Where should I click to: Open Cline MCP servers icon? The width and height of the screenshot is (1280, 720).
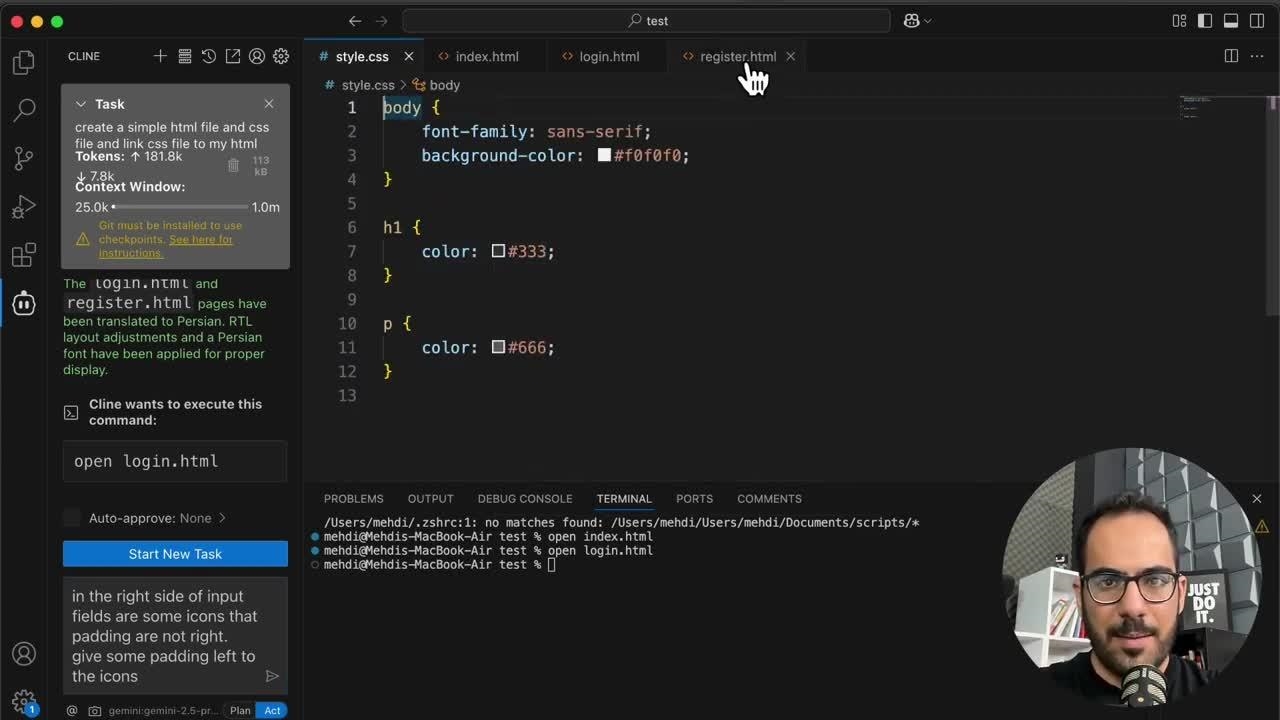[185, 57]
